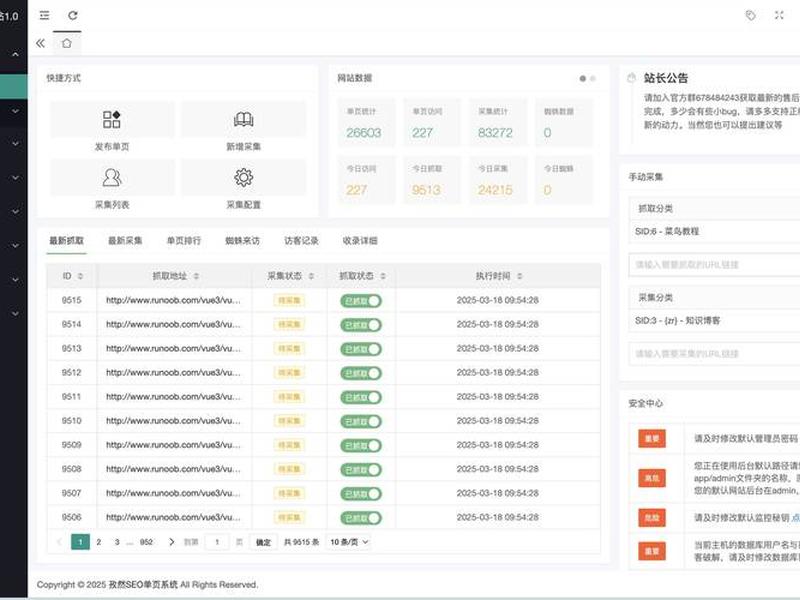Open the 采集列表 user icon
Image resolution: width=800 pixels, height=600 pixels.
coord(112,178)
